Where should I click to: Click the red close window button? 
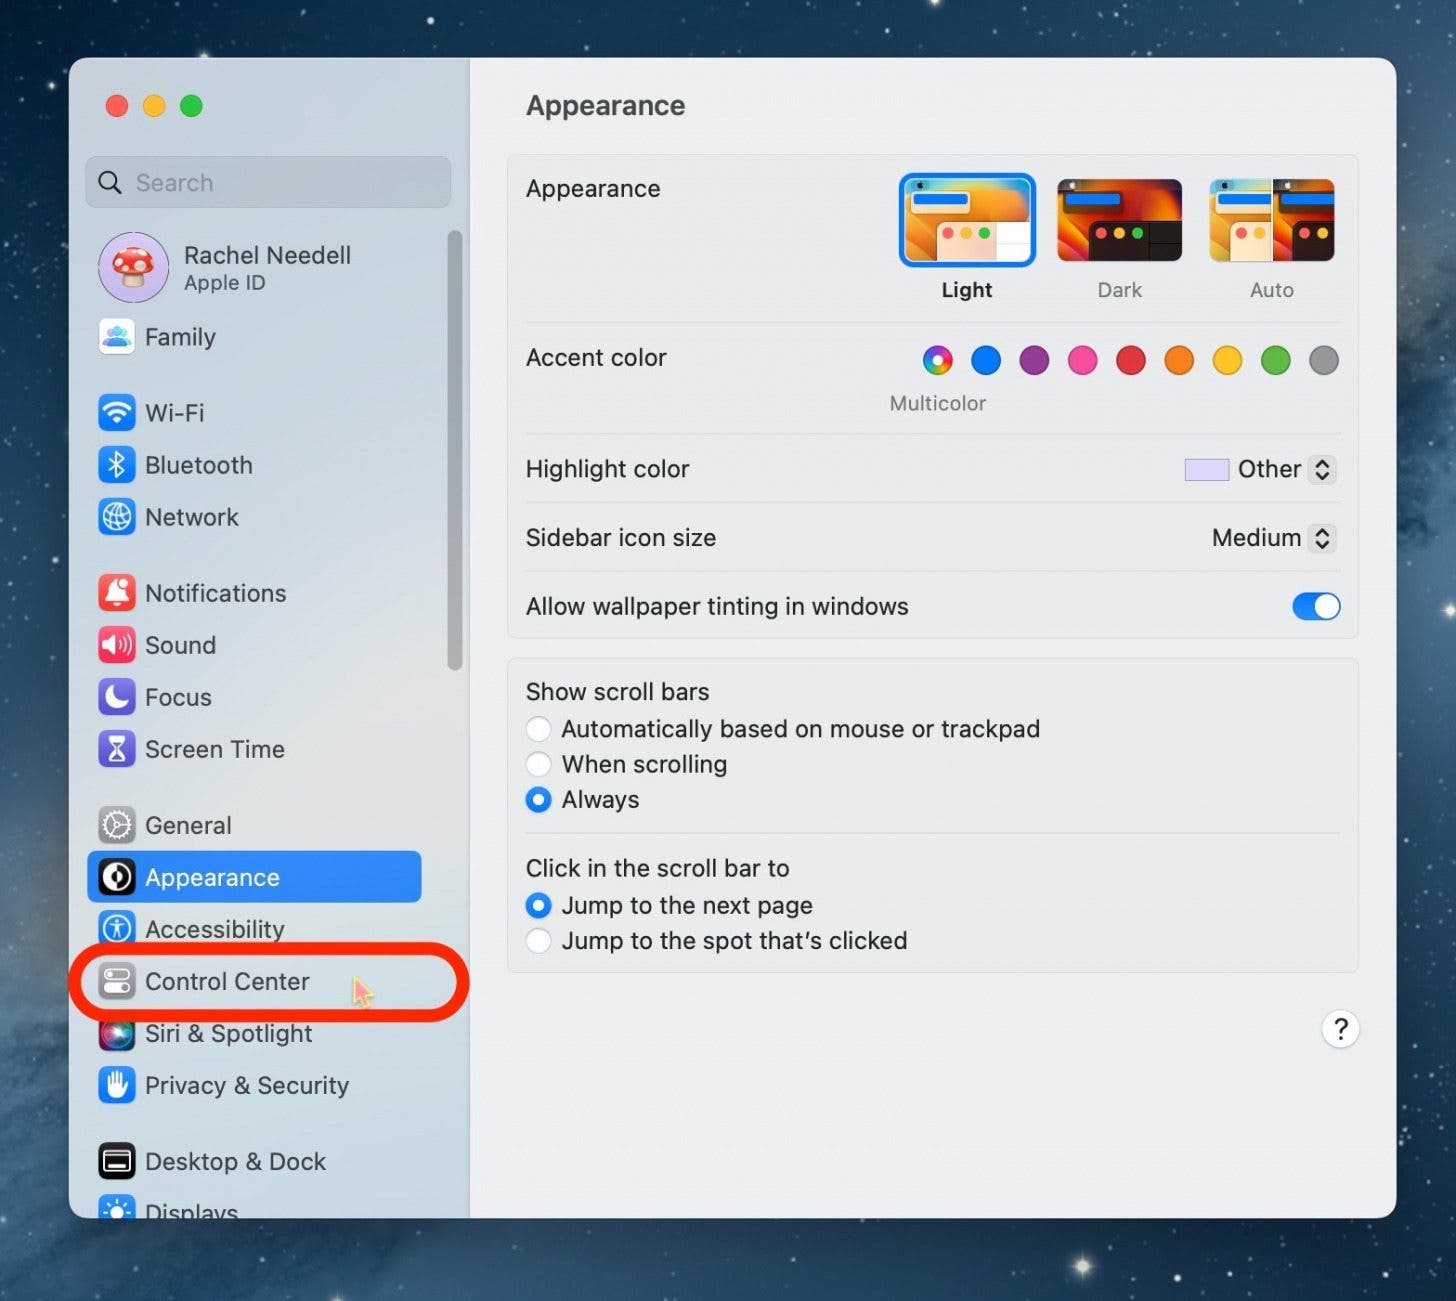(x=117, y=106)
